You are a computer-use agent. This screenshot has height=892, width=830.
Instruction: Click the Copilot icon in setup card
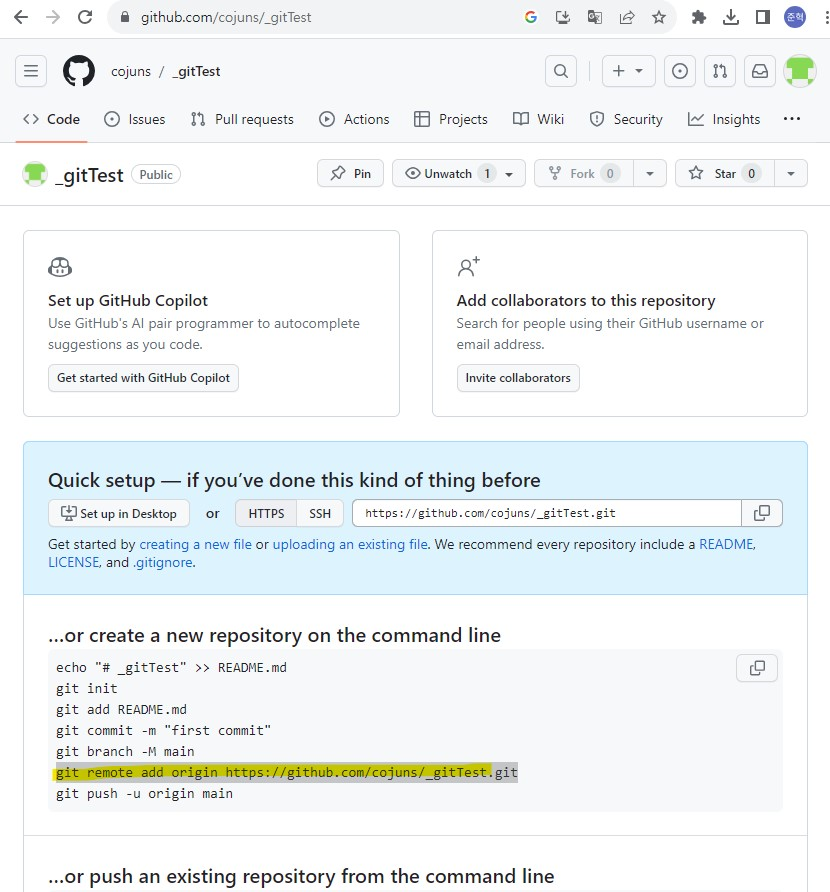(x=60, y=267)
